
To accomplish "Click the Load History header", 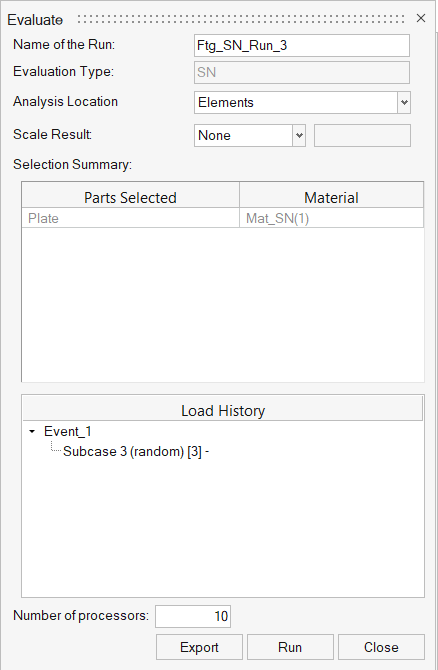I will (223, 411).
